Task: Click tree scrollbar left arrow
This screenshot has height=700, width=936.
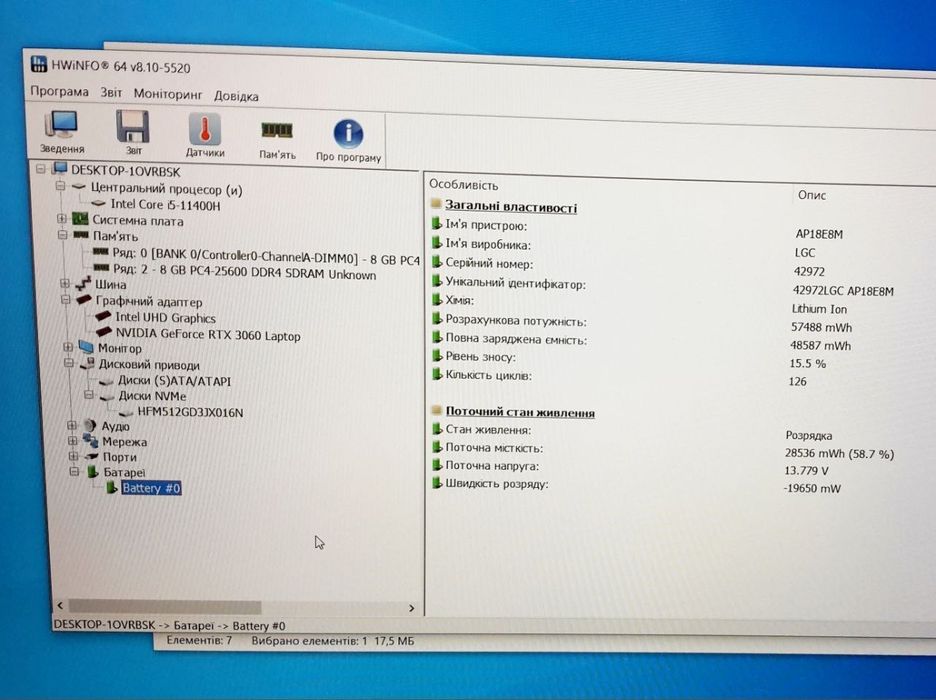Action: (60, 605)
